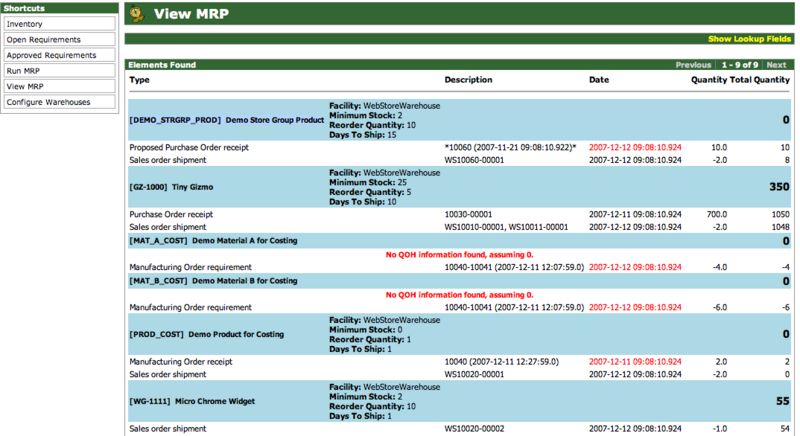
Task: Select PROD_COST Demo Product for Costing
Action: click(459, 335)
